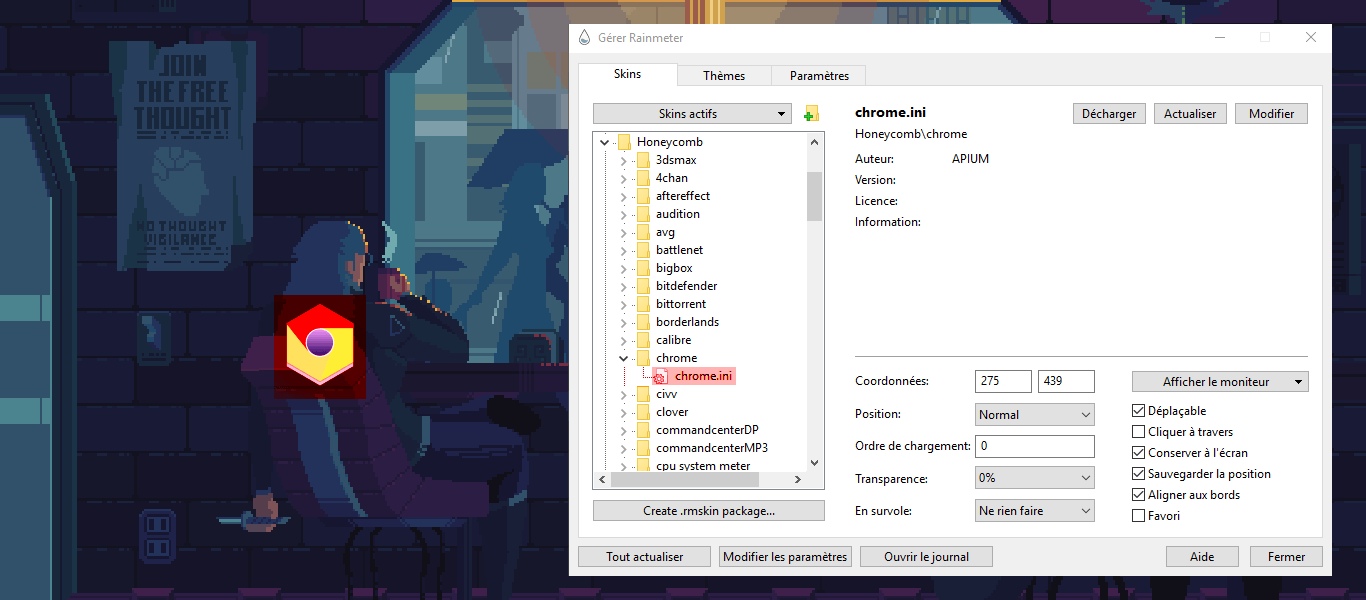Toggle the Favori checkbox
The height and width of the screenshot is (600, 1366).
click(x=1138, y=516)
